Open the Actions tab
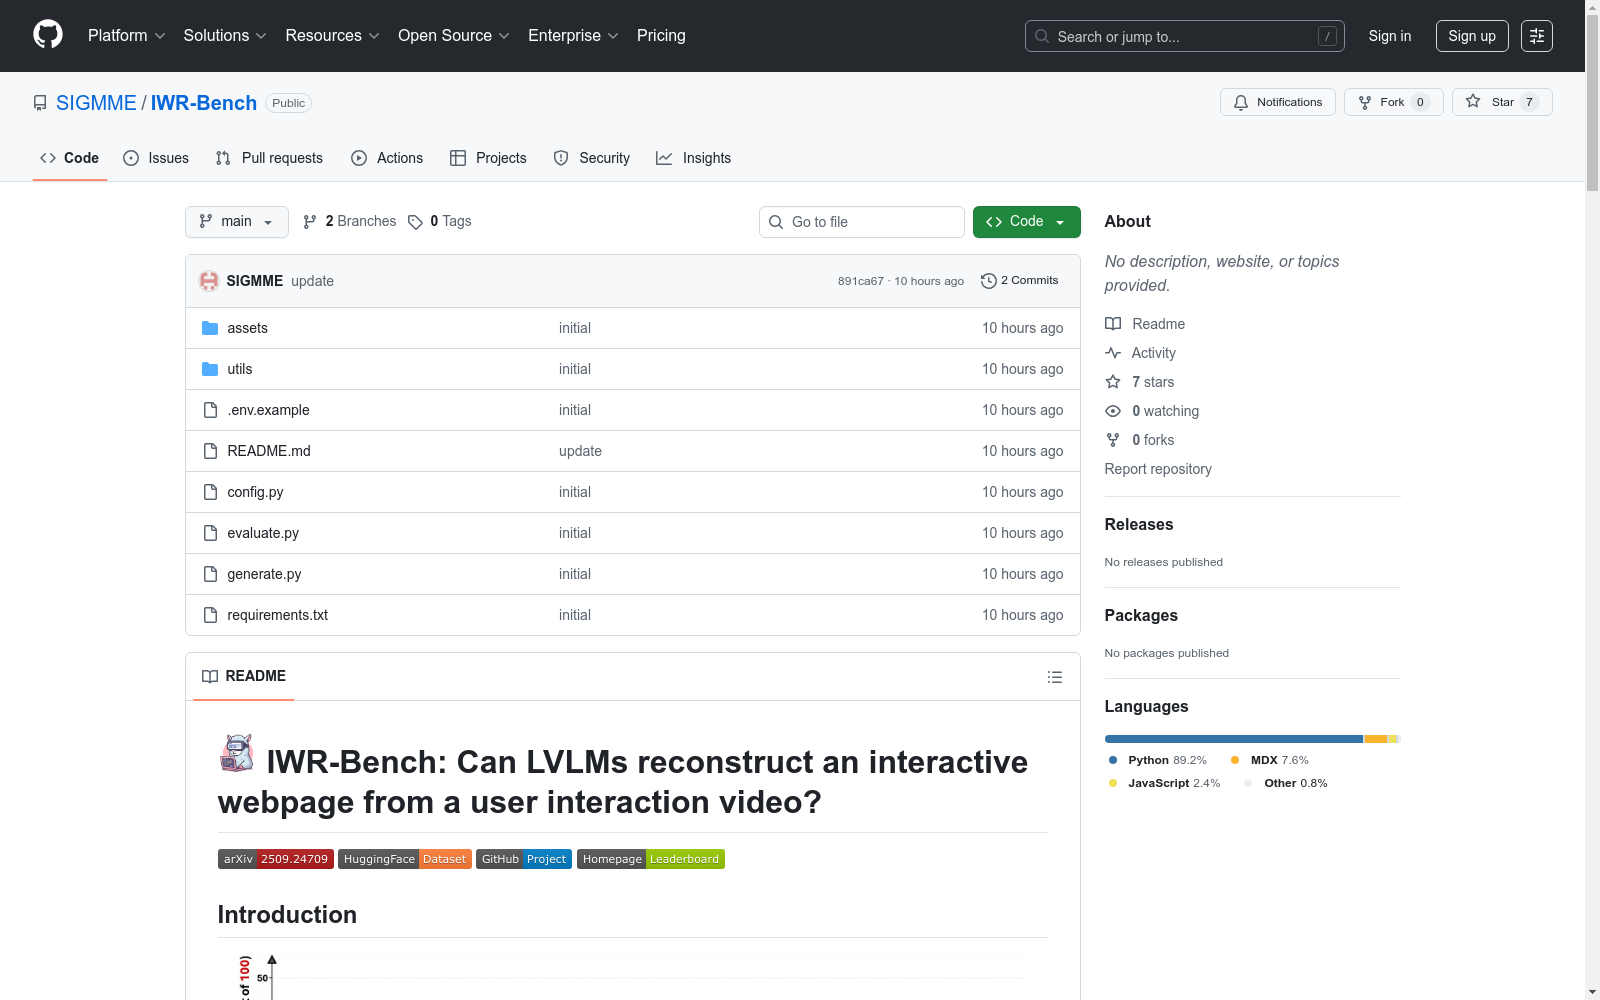1600x1000 pixels. click(x=387, y=158)
